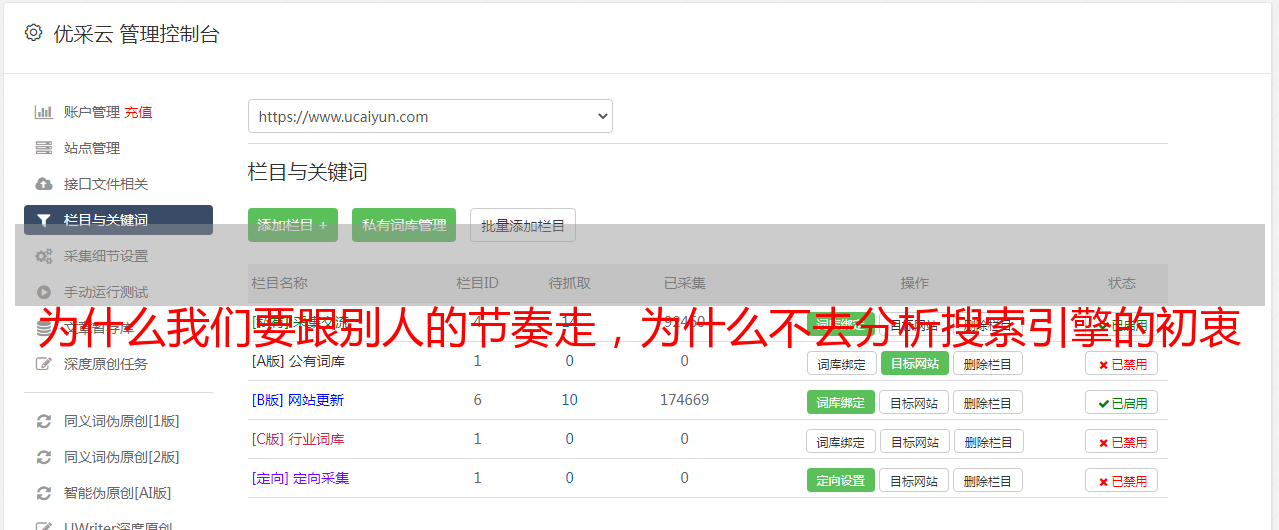The height and width of the screenshot is (530, 1279).
Task: Click the refresh icon for 智能伪原创[AI版]
Action: [x=44, y=493]
